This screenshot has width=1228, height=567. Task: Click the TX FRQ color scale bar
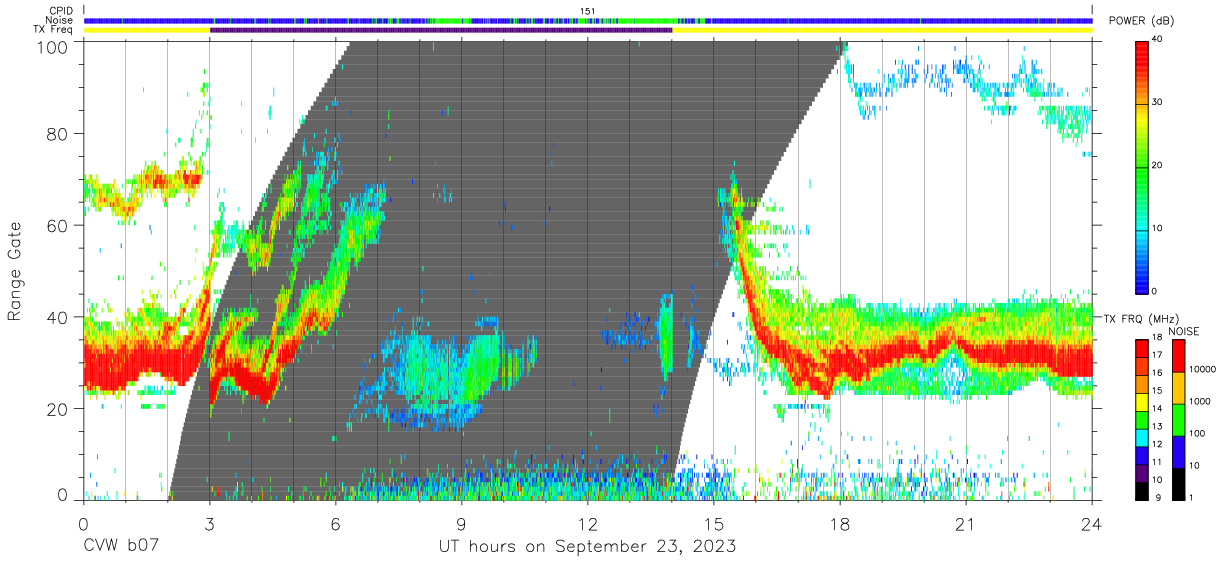tap(1141, 419)
